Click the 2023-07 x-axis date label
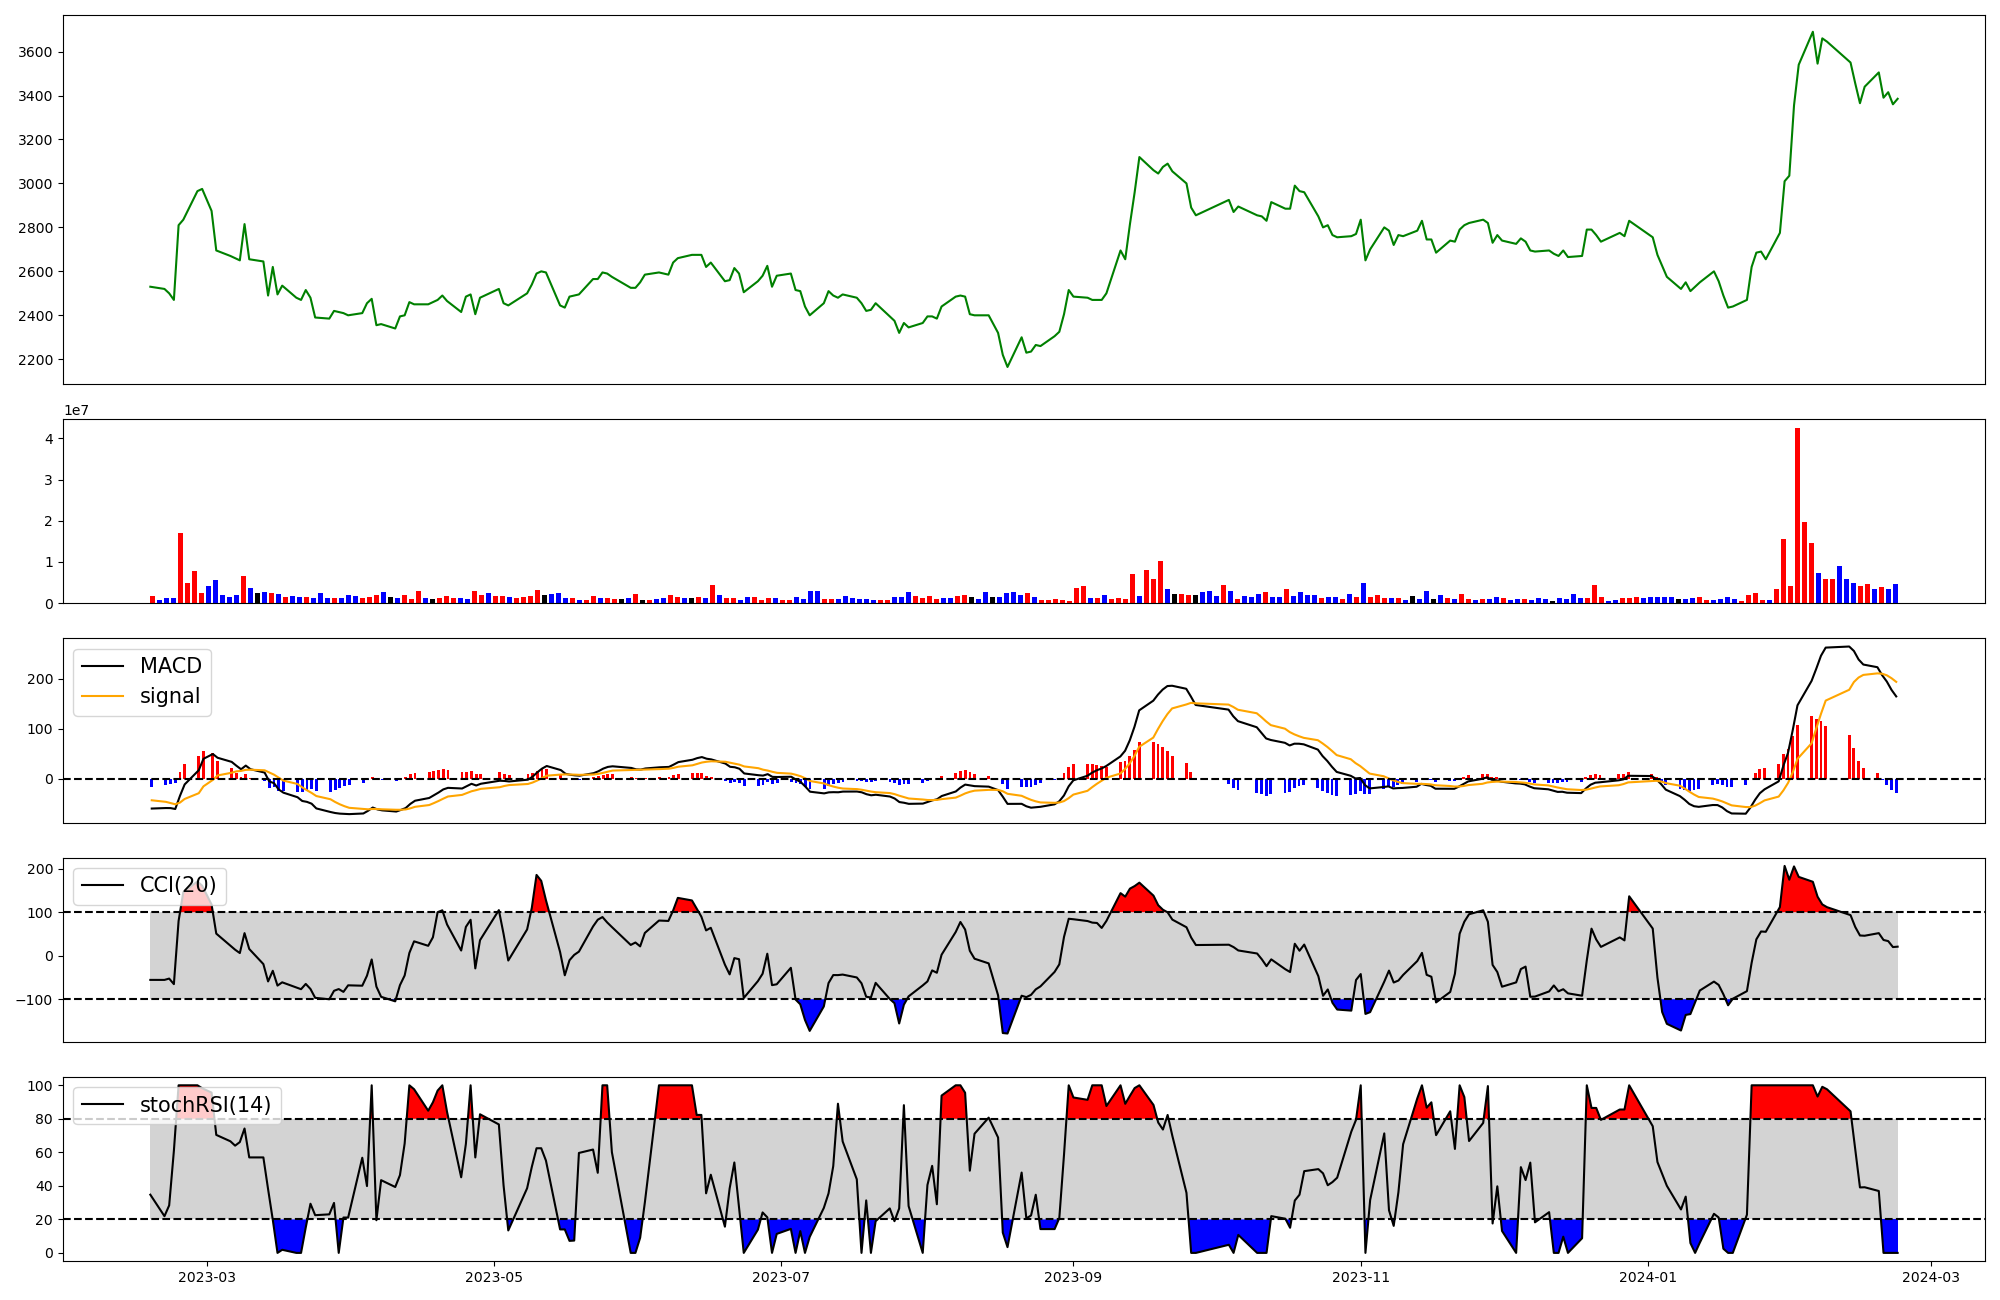 pyautogui.click(x=781, y=1277)
